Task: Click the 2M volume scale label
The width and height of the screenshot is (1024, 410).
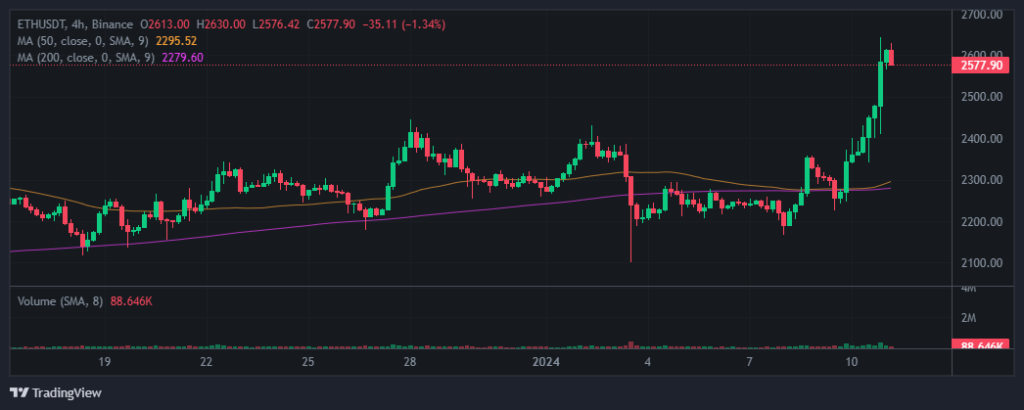Action: tap(968, 317)
